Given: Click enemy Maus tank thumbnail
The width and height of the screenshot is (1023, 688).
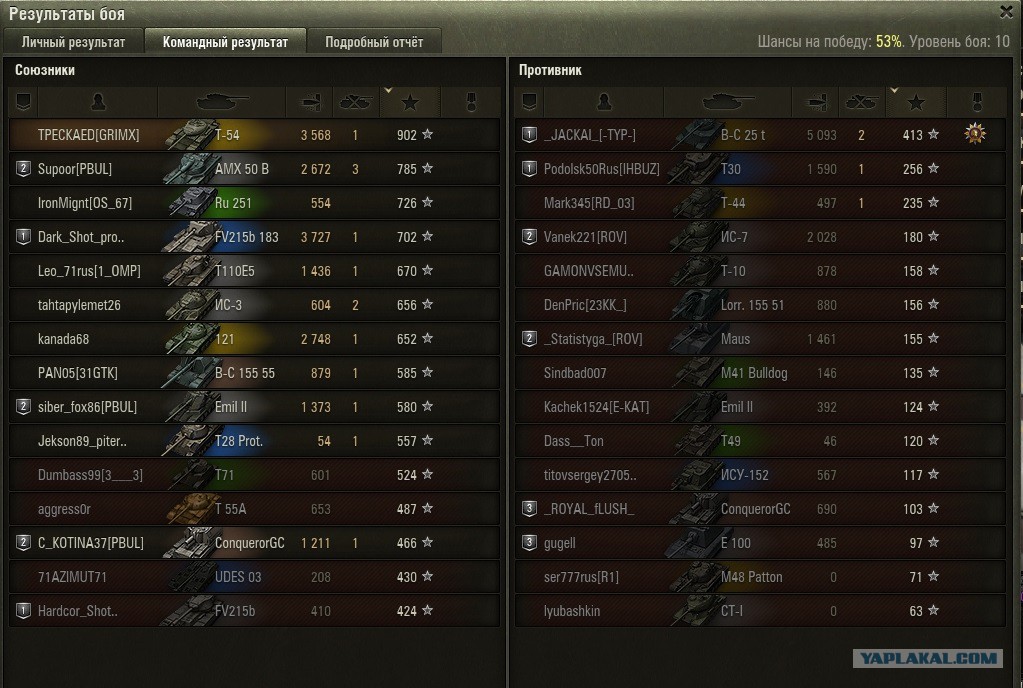Looking at the screenshot, I should point(695,339).
